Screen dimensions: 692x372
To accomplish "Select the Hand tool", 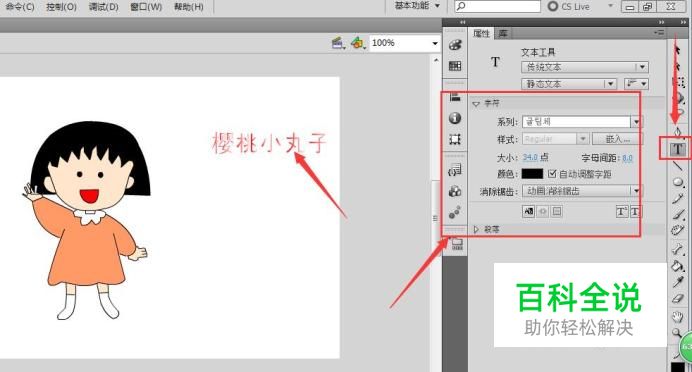I will point(678,316).
